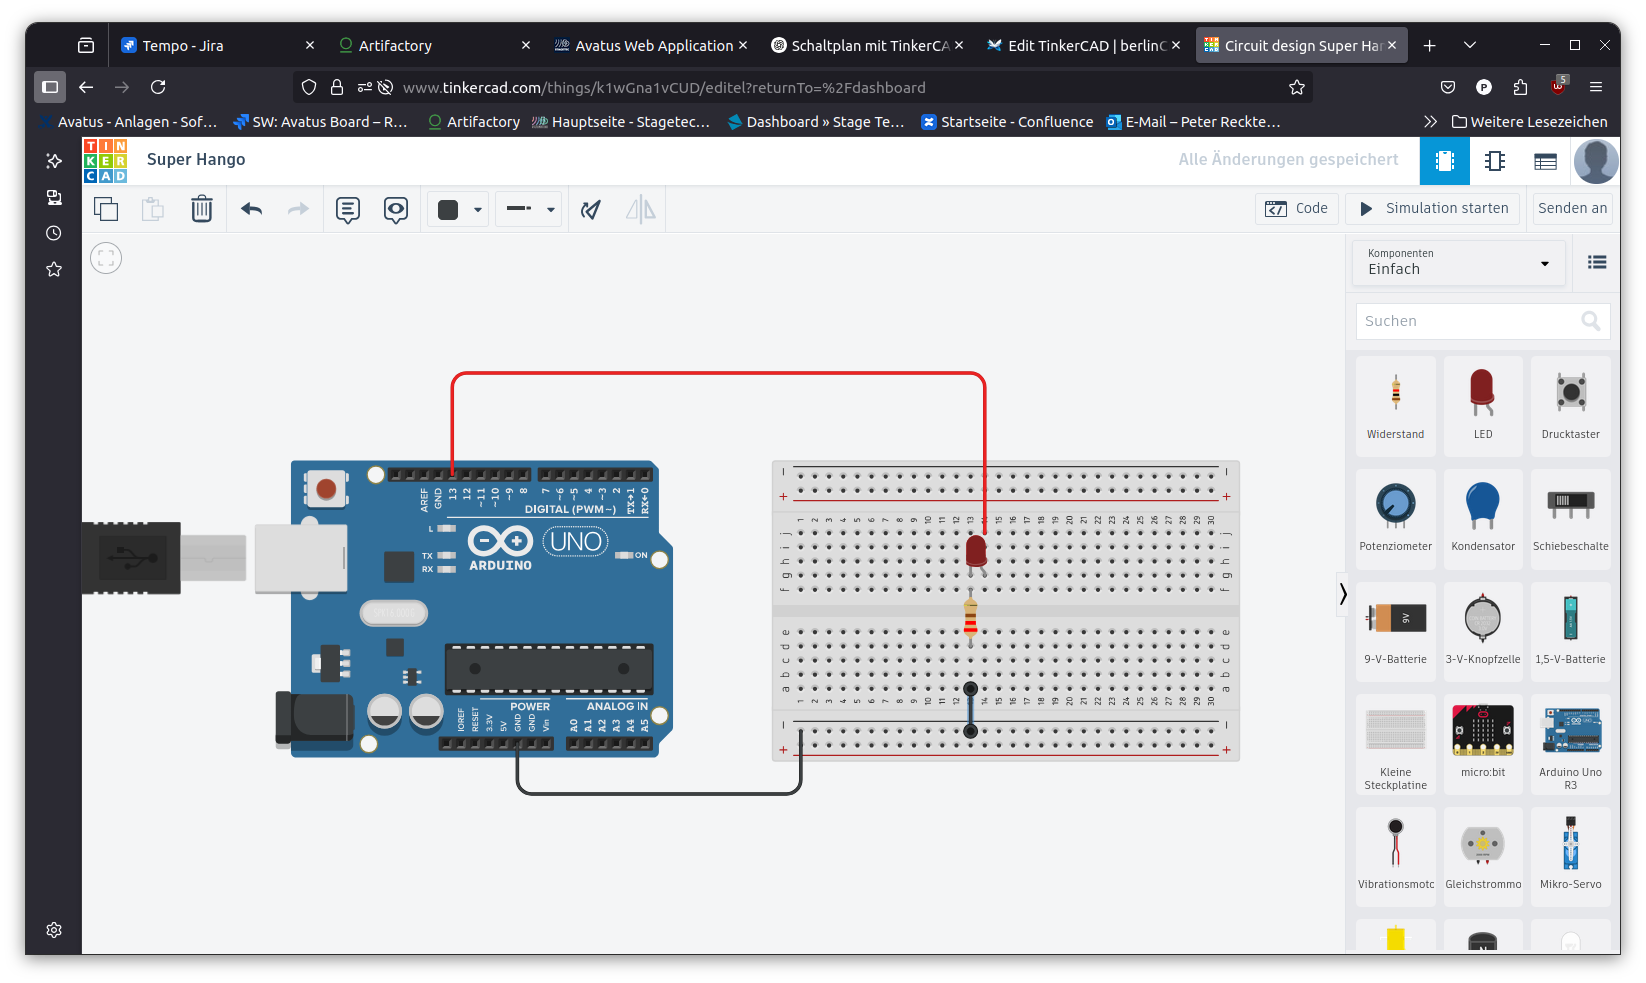Expand more bookmarks chevron

tap(1430, 122)
